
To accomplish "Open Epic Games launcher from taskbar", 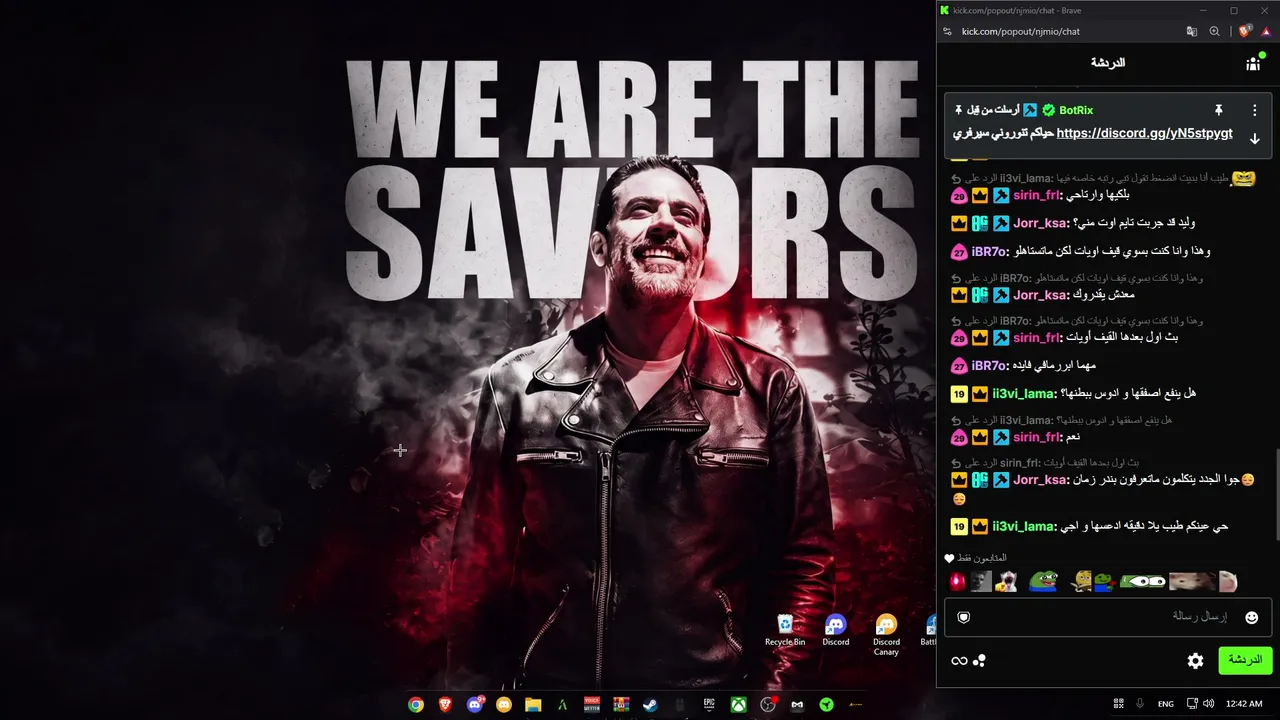I will 709,704.
